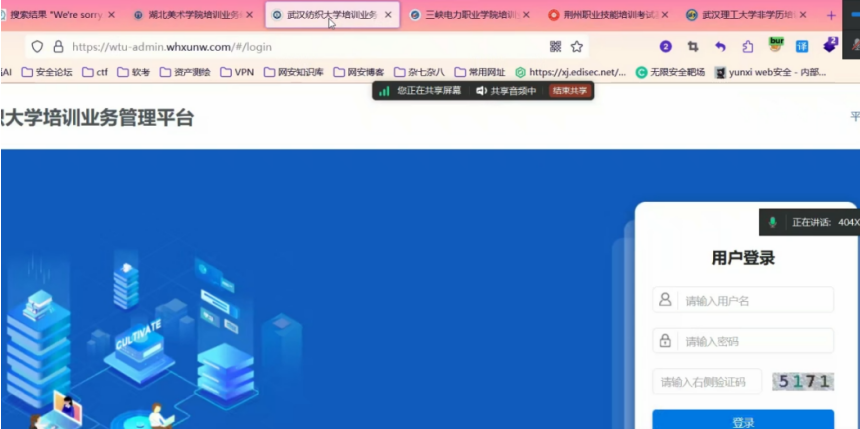The image size is (860, 429).
Task: Click the username input field
Action: click(755, 300)
